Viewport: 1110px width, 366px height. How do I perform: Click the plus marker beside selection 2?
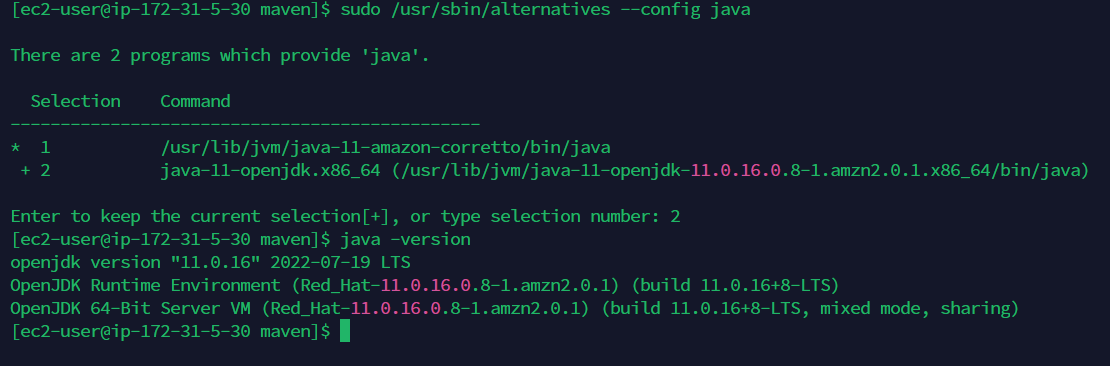[25, 171]
